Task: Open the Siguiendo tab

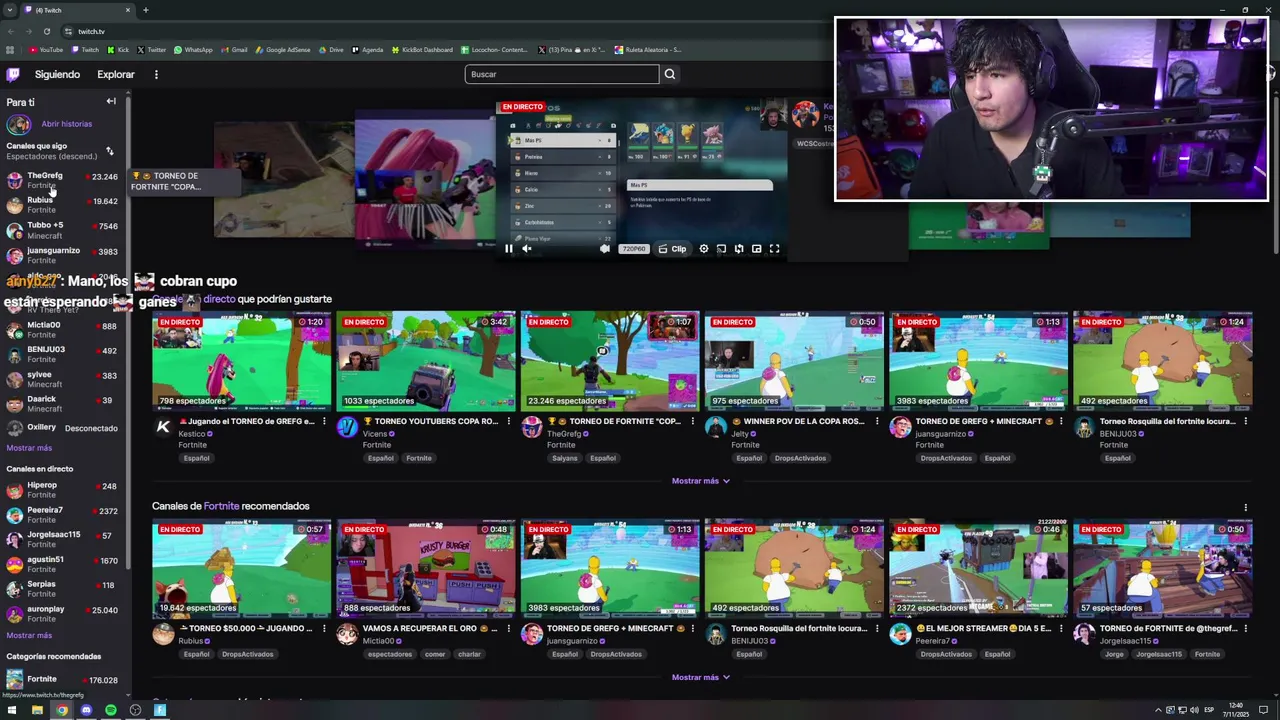Action: 57,74
